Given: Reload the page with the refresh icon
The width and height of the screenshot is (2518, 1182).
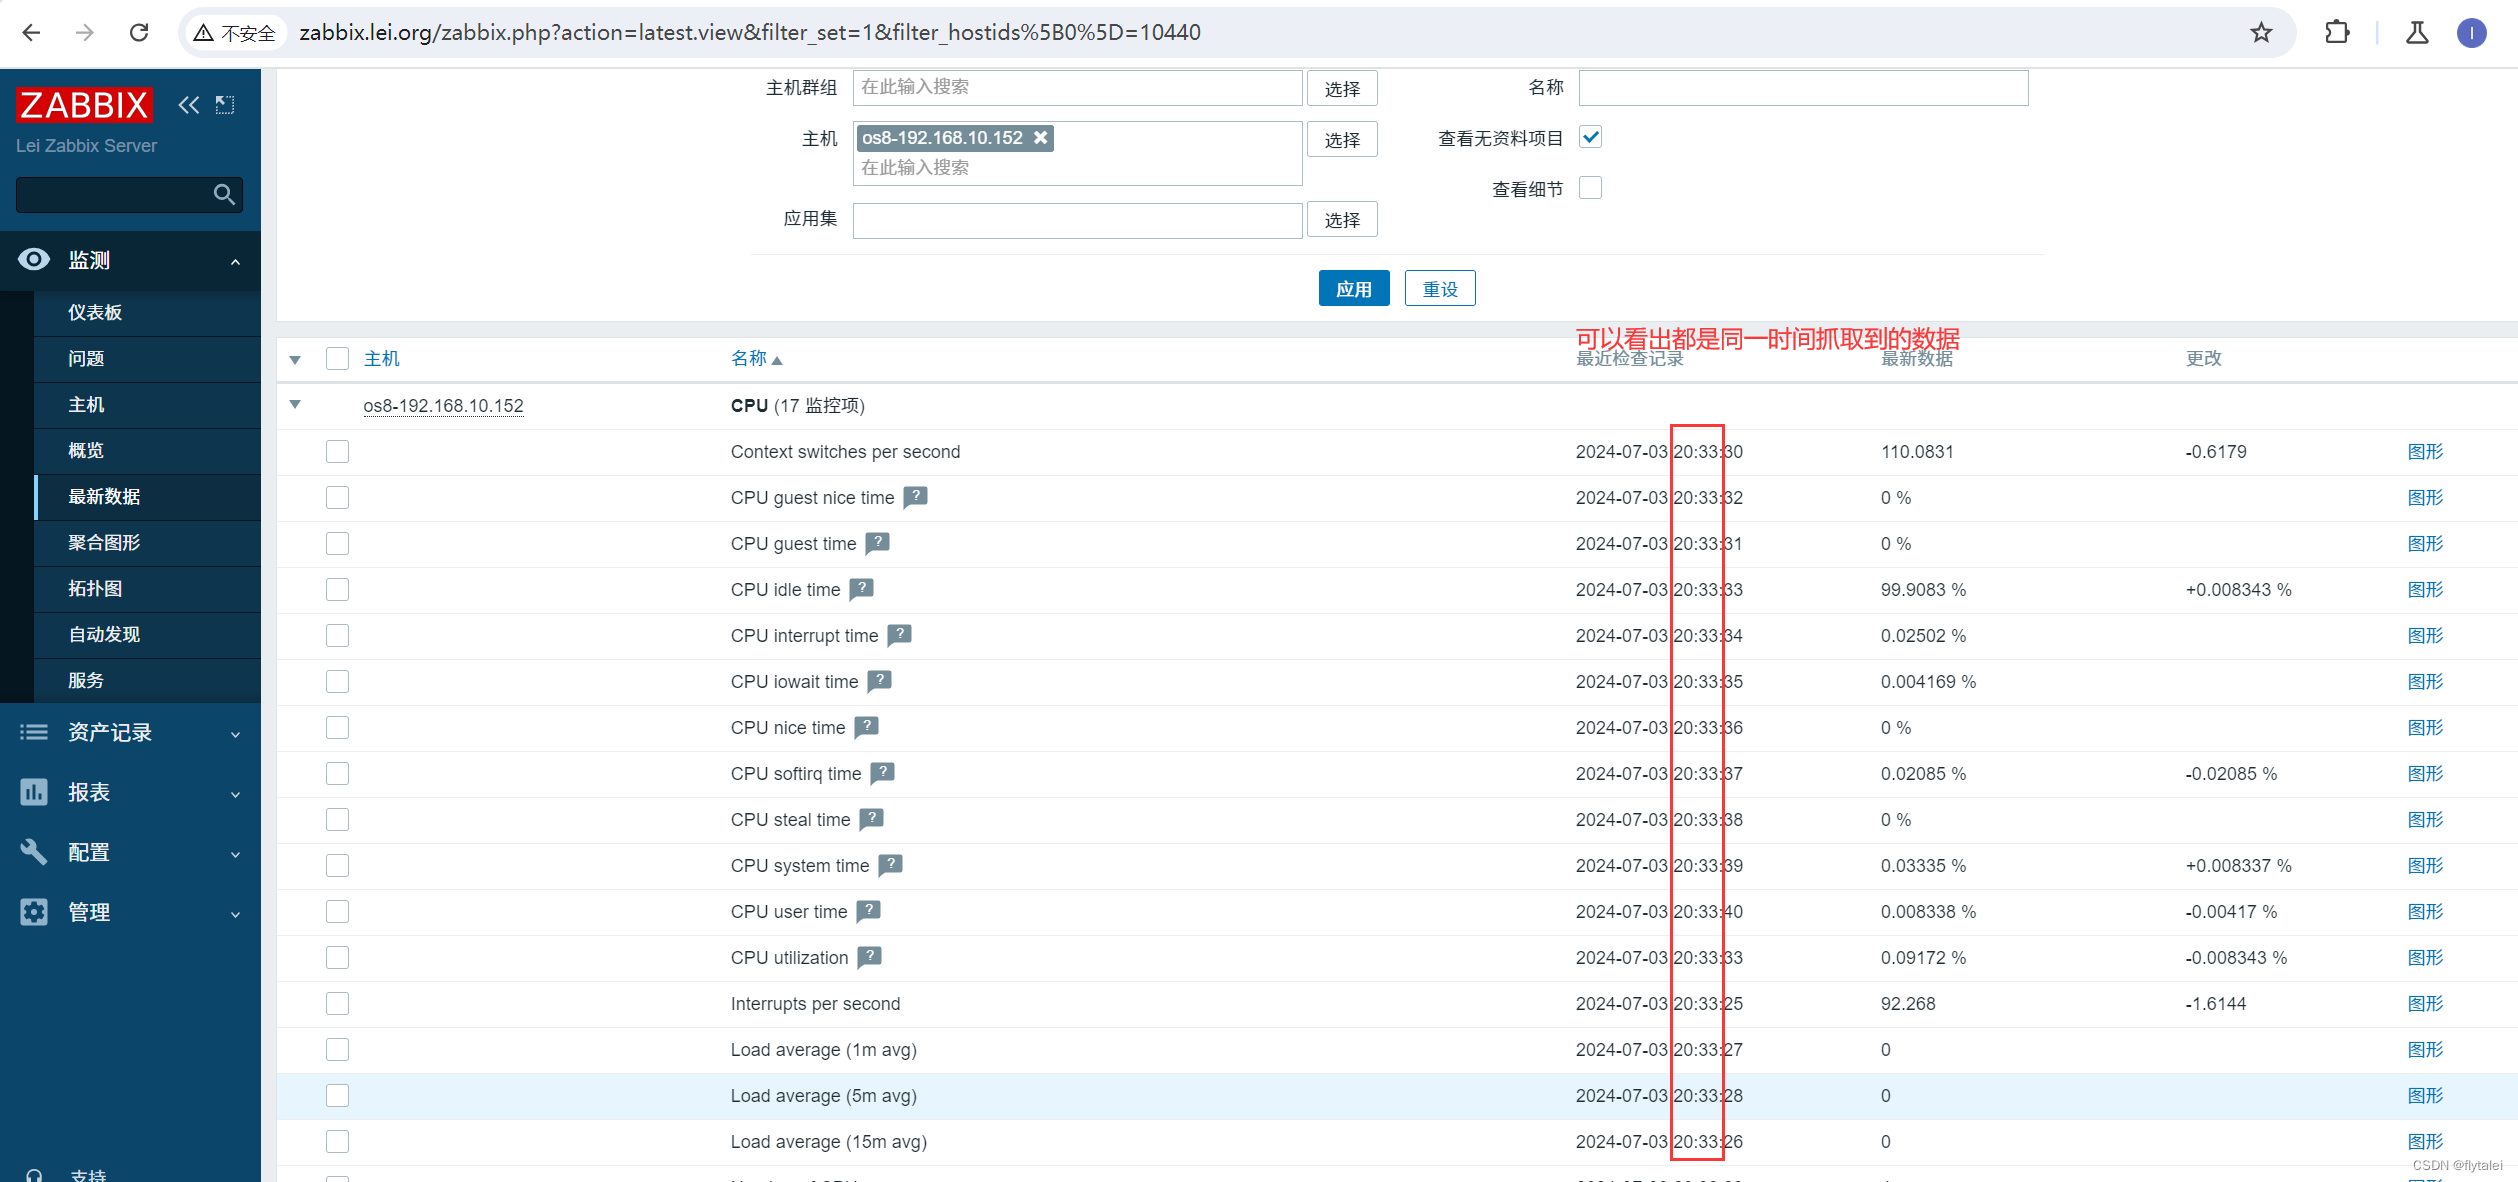Looking at the screenshot, I should (139, 33).
